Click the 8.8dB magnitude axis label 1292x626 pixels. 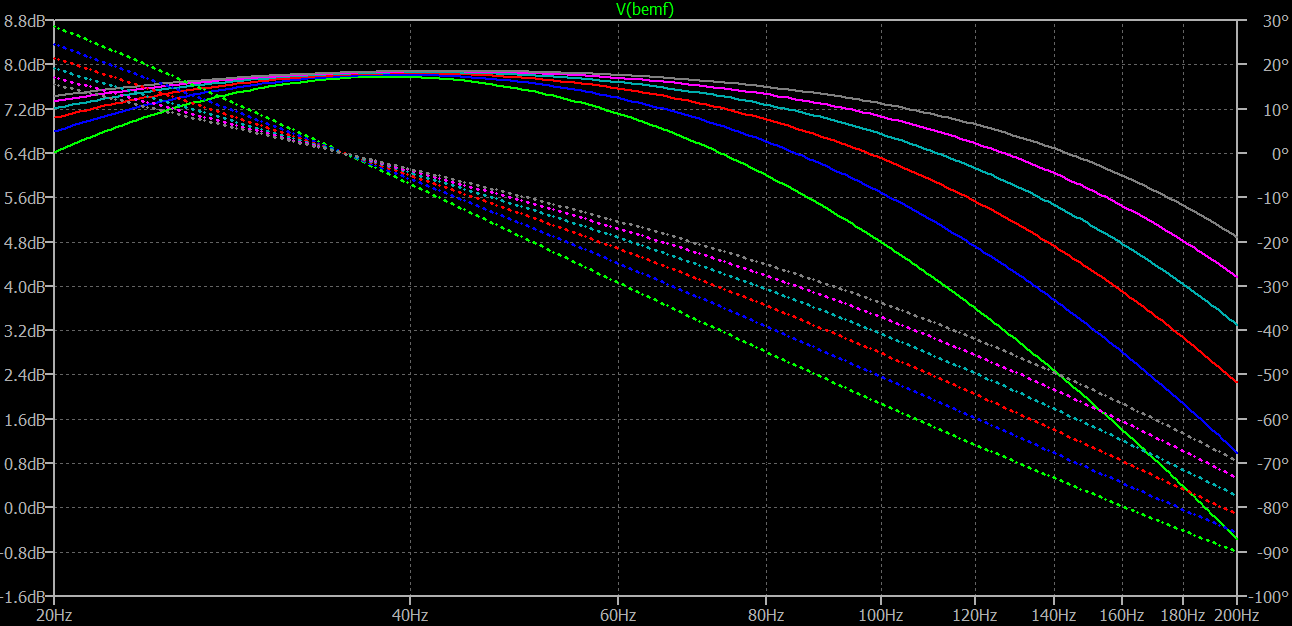[27, 20]
